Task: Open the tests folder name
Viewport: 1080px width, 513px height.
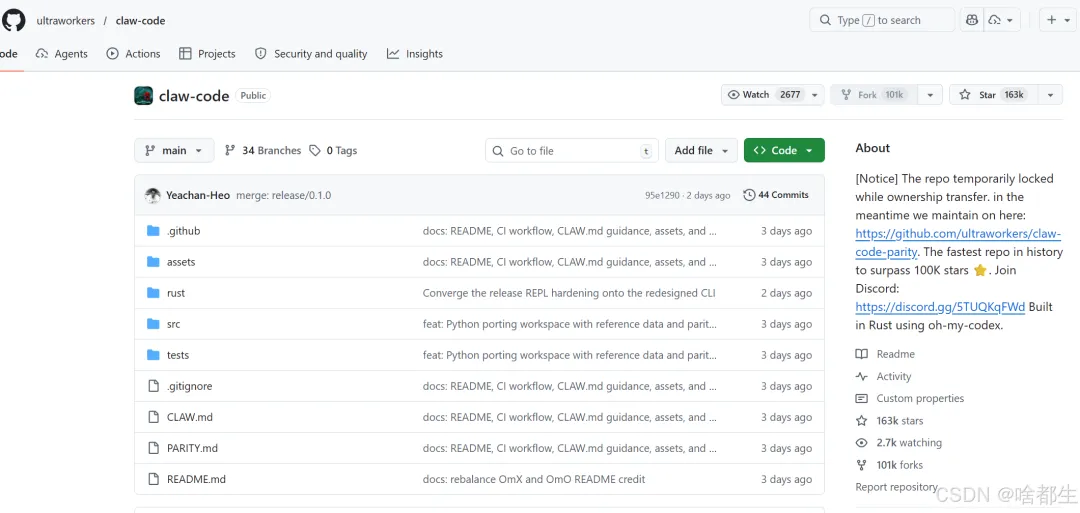Action: click(x=178, y=355)
